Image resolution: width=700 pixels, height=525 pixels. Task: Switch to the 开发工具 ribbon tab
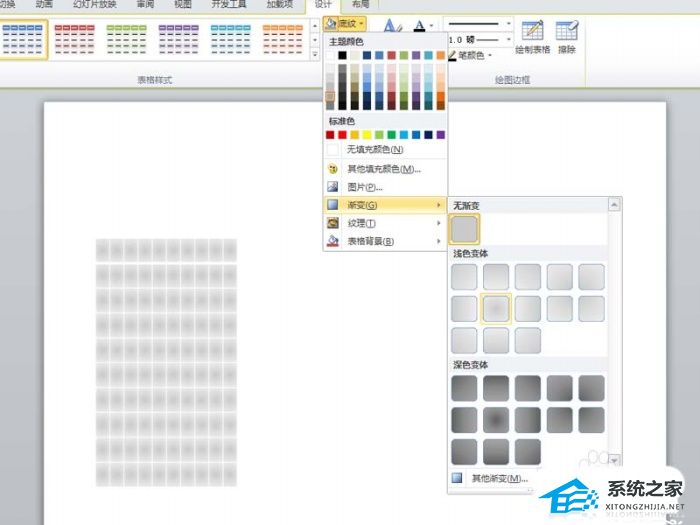pyautogui.click(x=229, y=4)
